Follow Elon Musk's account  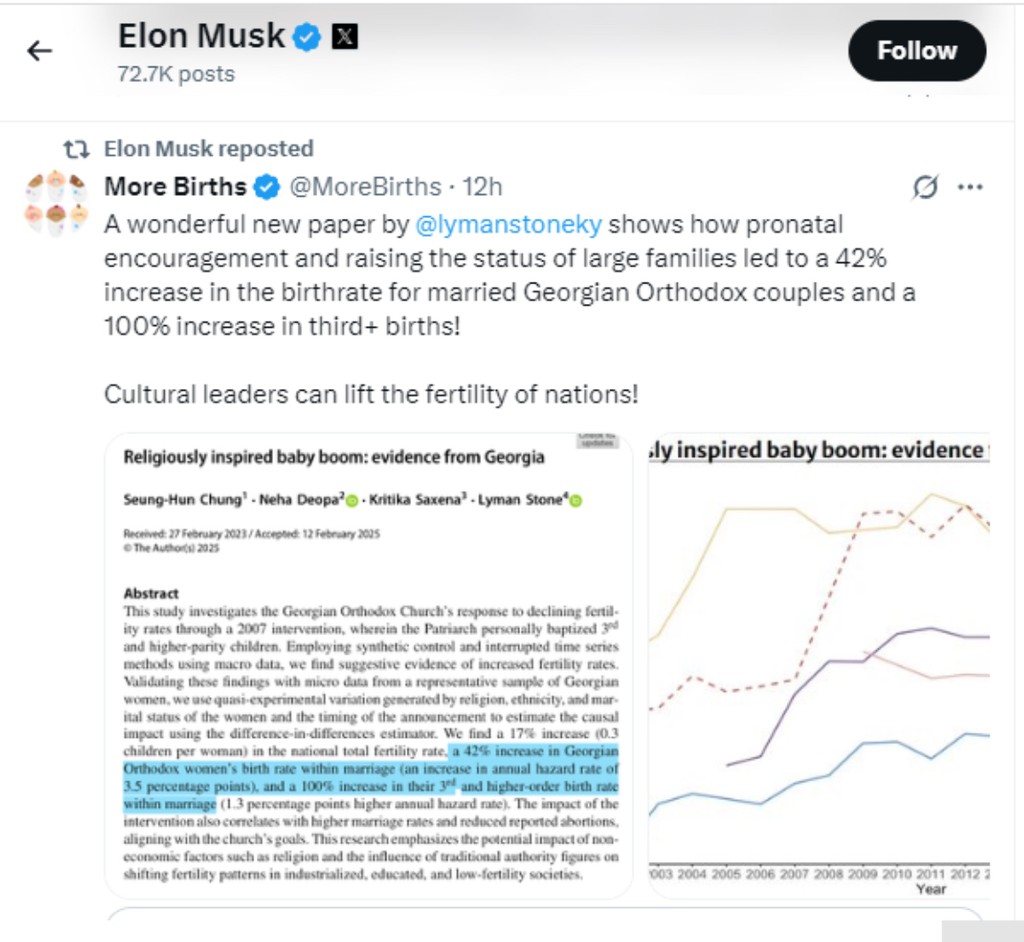coord(916,51)
